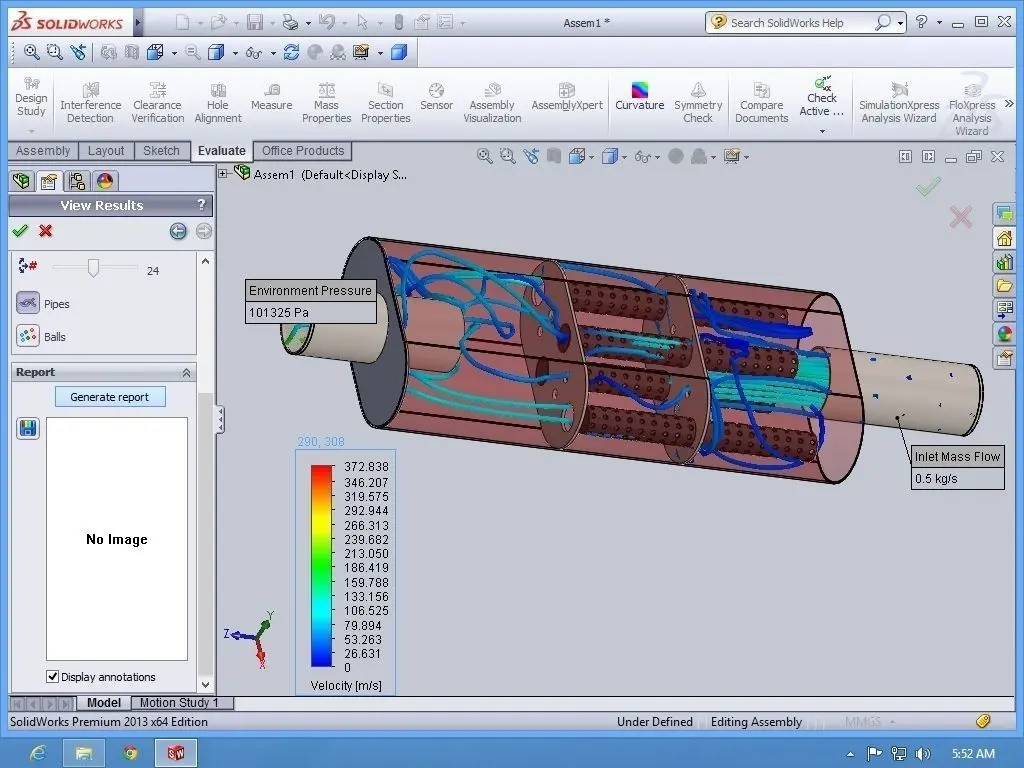The width and height of the screenshot is (1024, 768).
Task: Open Clearance Verification
Action: tap(157, 103)
